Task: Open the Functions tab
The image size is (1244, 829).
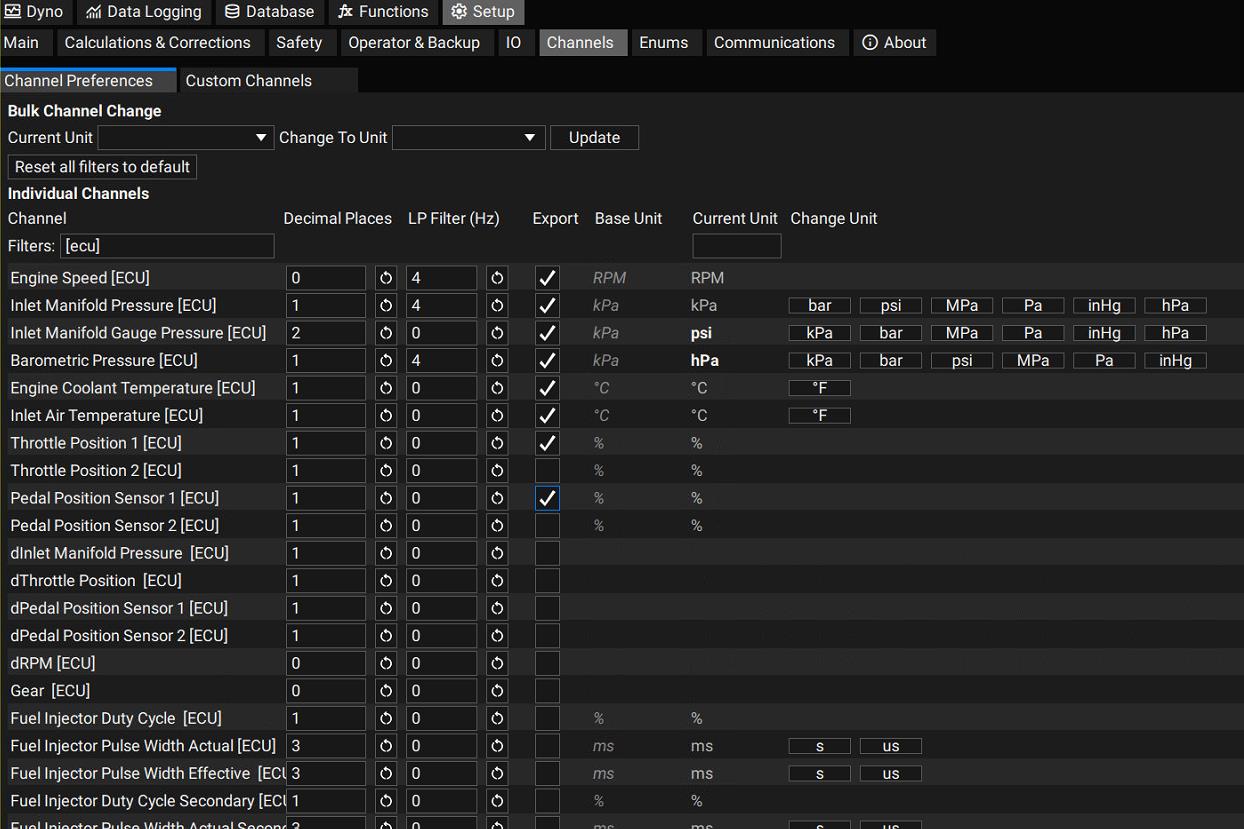Action: (x=384, y=12)
